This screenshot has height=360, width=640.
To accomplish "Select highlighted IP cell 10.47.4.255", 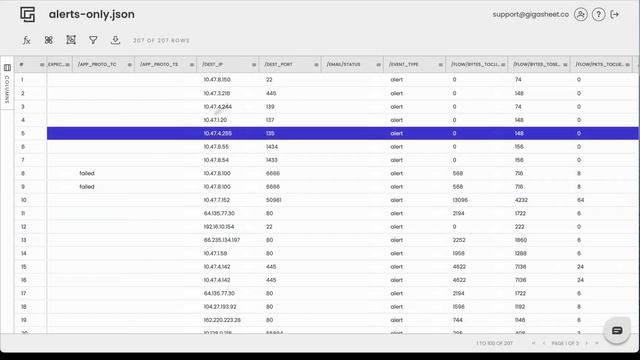I will 218,133.
